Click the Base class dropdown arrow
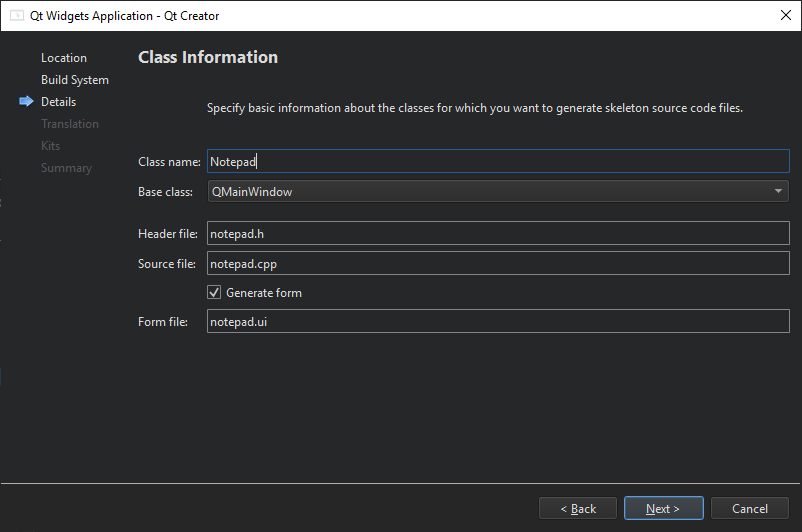 coord(778,191)
